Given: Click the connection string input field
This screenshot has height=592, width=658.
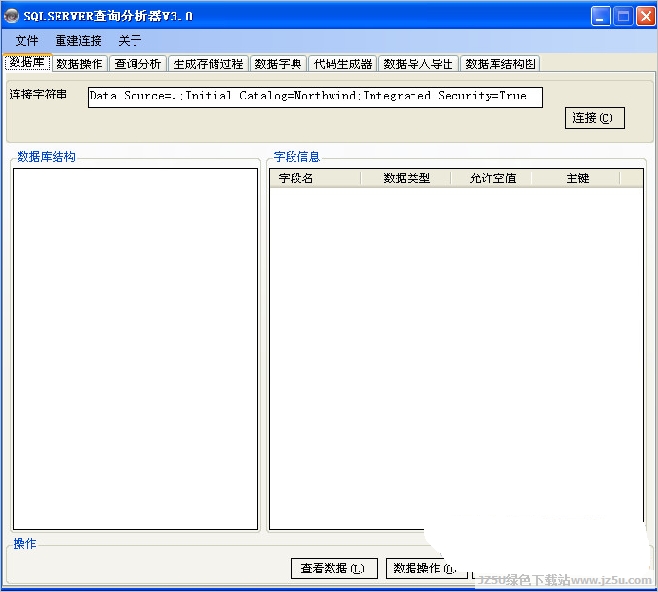Looking at the screenshot, I should tap(315, 97).
